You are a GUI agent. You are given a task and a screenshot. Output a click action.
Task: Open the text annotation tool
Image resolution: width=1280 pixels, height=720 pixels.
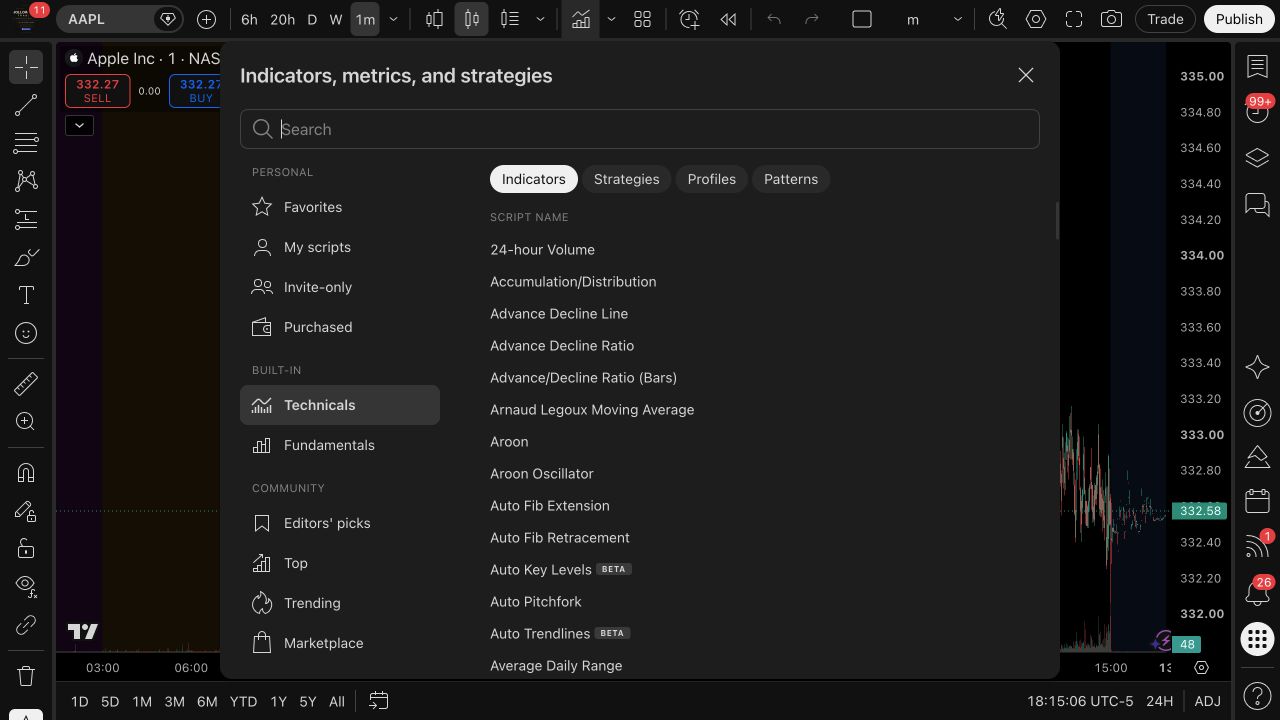click(26, 295)
